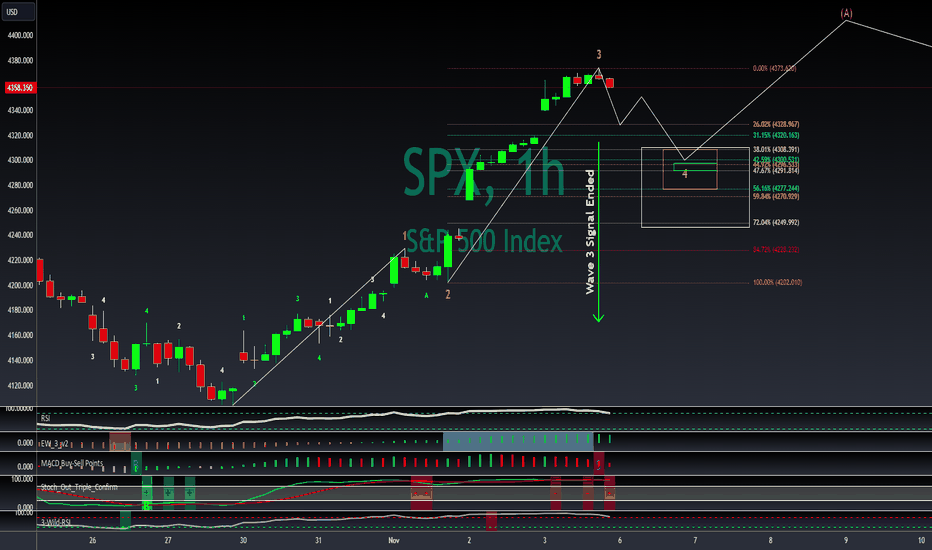Viewport: 932px width, 550px height.
Task: Click date 9 on the time axis
Action: tap(846, 540)
